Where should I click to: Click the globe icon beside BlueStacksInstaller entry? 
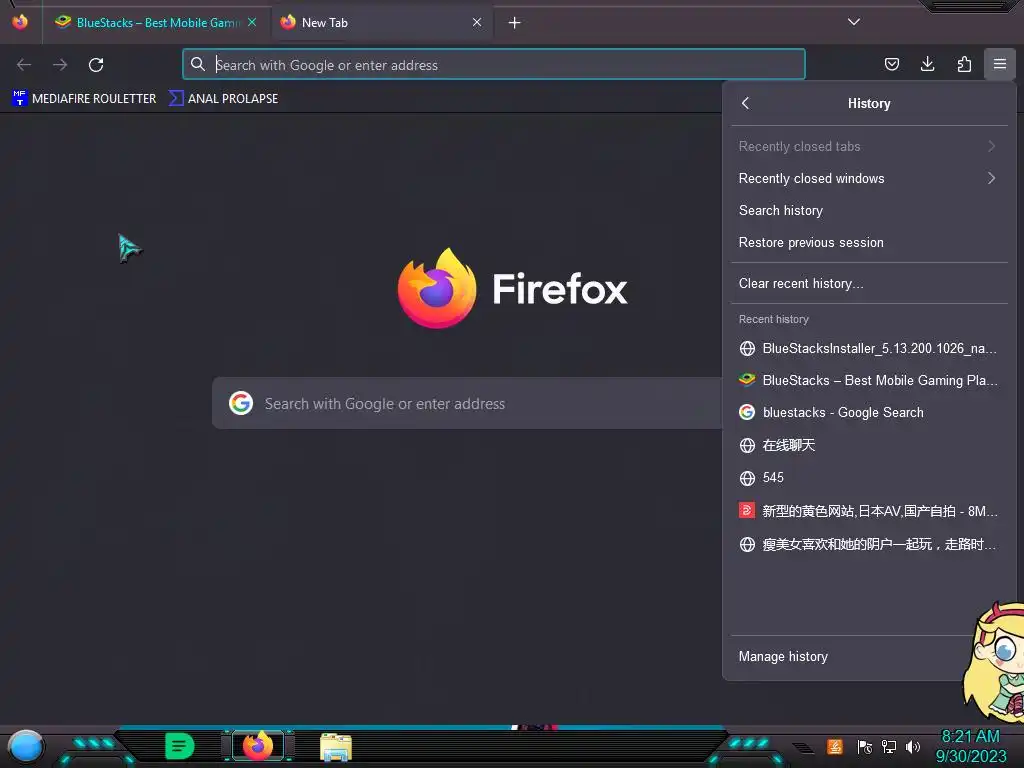747,349
